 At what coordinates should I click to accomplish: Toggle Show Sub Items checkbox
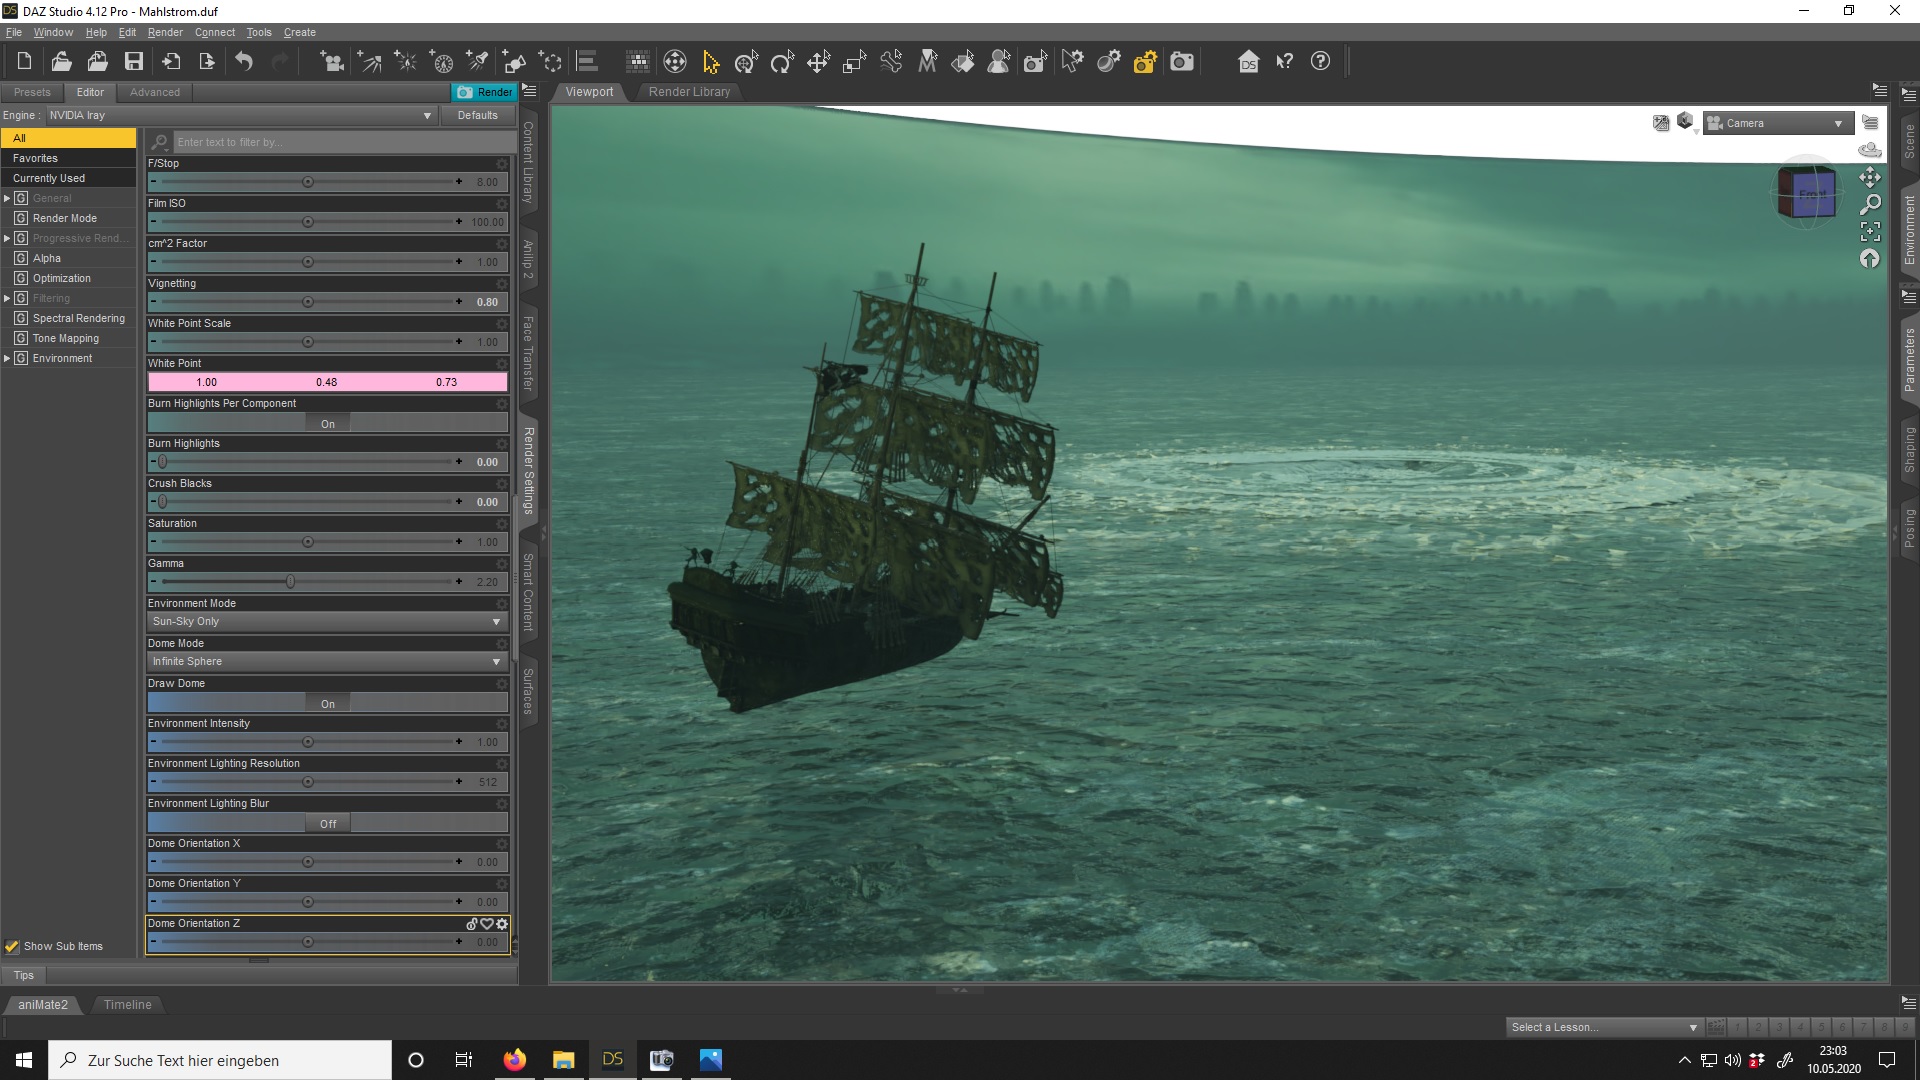pyautogui.click(x=12, y=946)
